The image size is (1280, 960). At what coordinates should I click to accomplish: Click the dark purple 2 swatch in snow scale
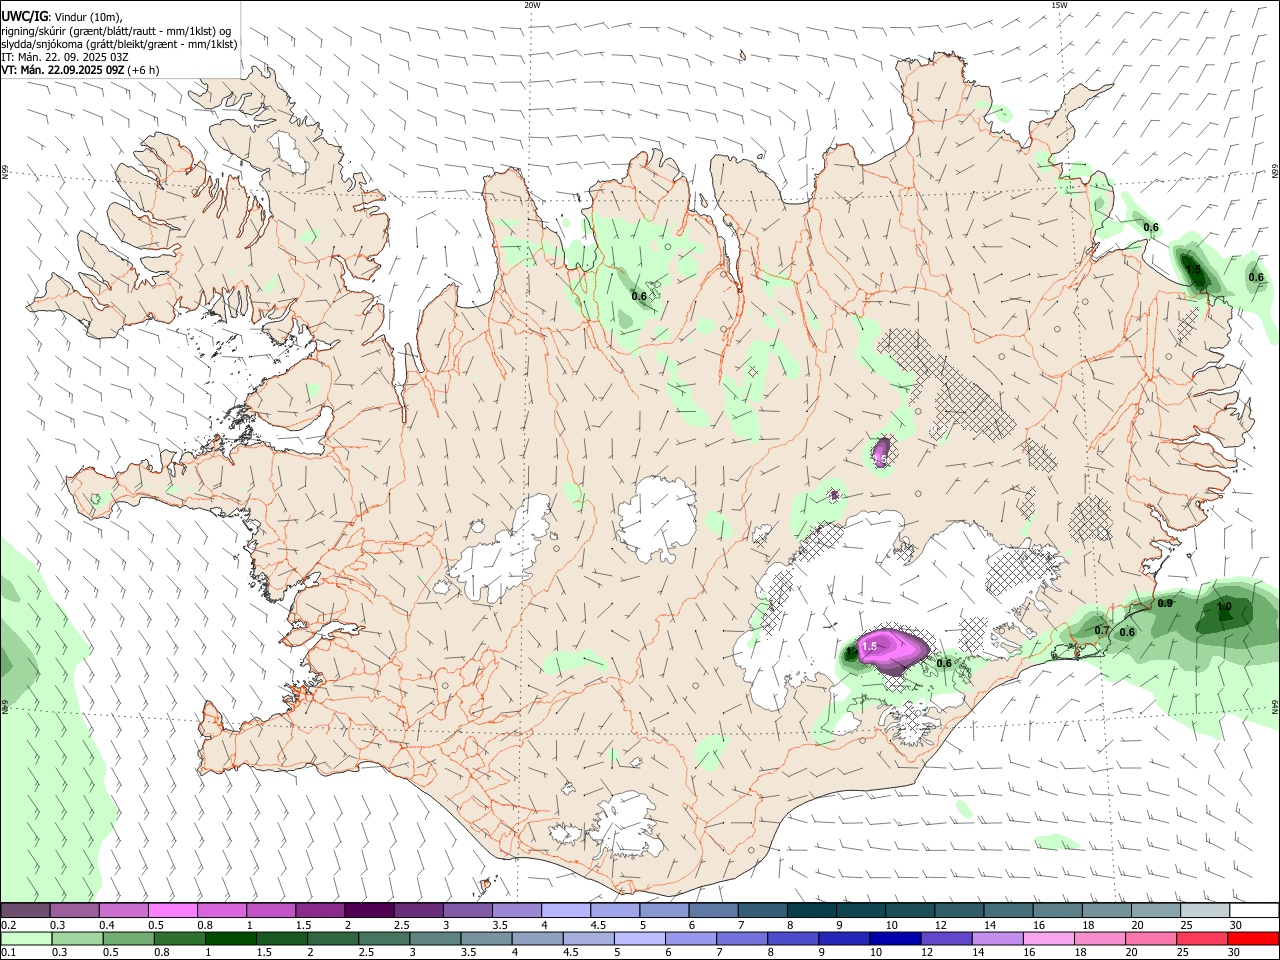click(369, 911)
